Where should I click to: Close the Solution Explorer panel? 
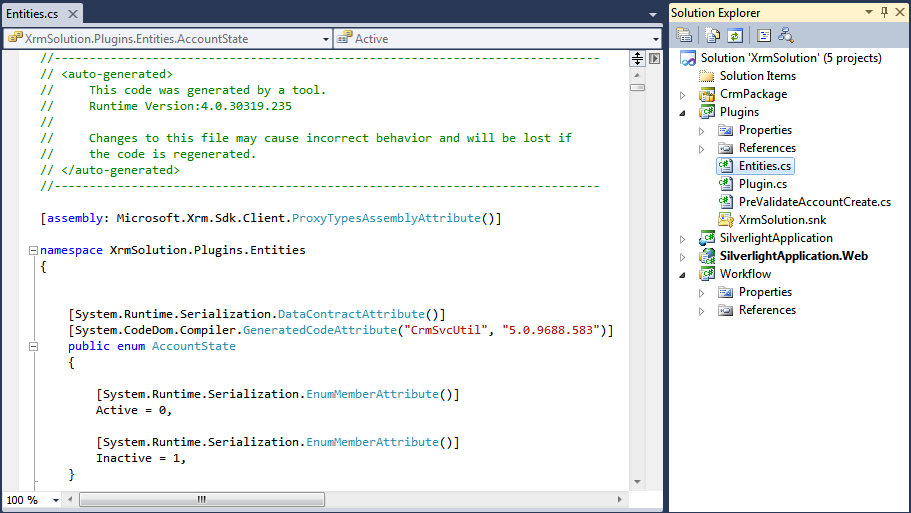tap(900, 12)
